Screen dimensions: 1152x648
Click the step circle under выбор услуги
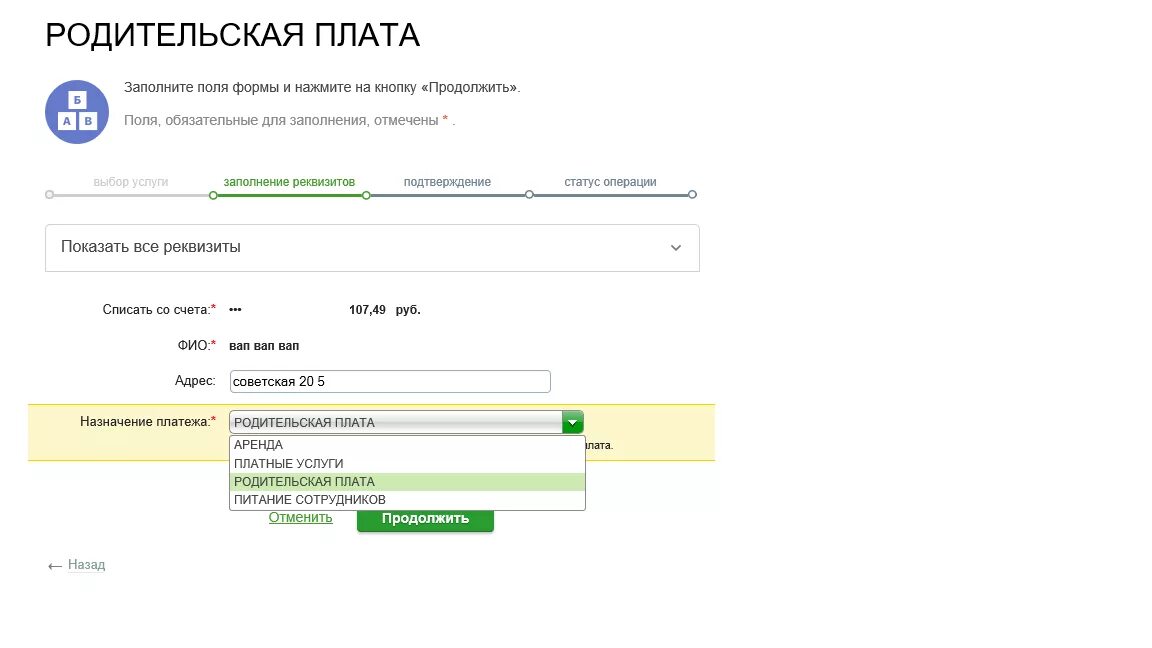(48, 196)
